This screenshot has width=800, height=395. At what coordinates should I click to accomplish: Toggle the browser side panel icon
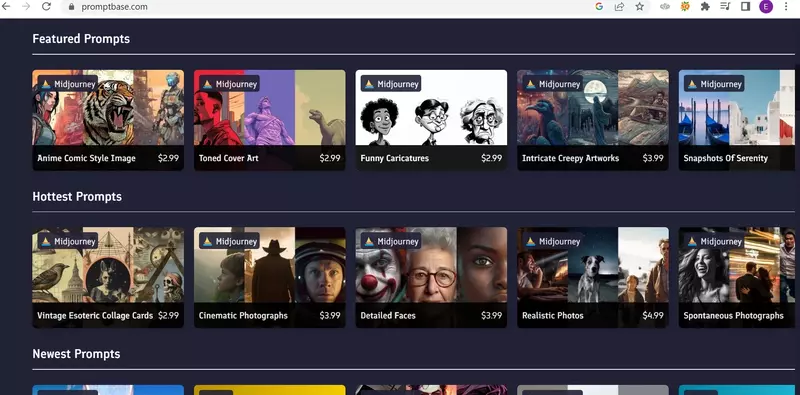[745, 7]
